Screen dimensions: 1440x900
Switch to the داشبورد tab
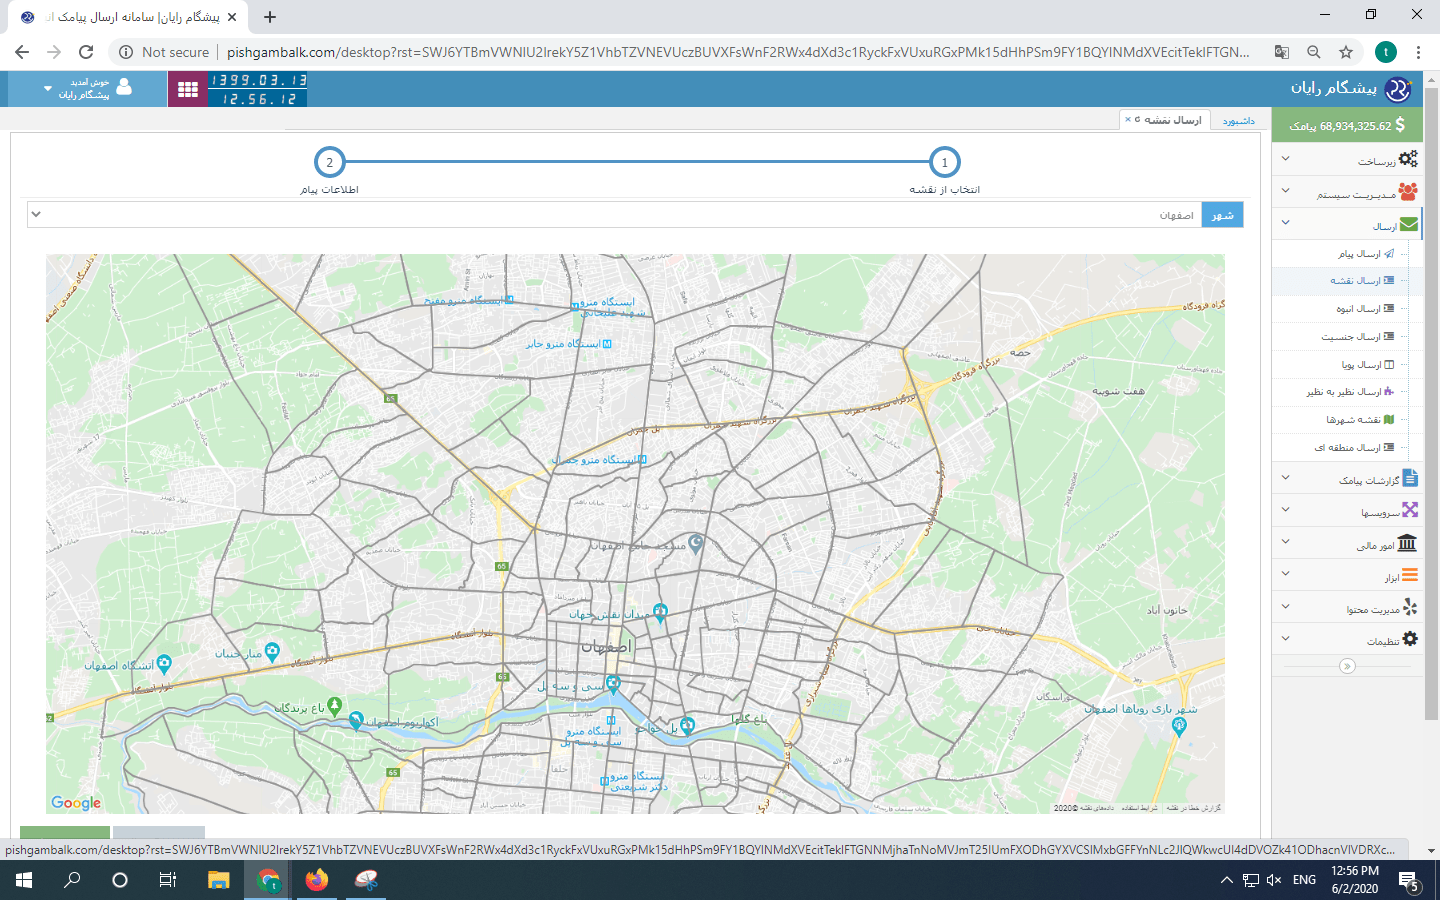(1238, 121)
